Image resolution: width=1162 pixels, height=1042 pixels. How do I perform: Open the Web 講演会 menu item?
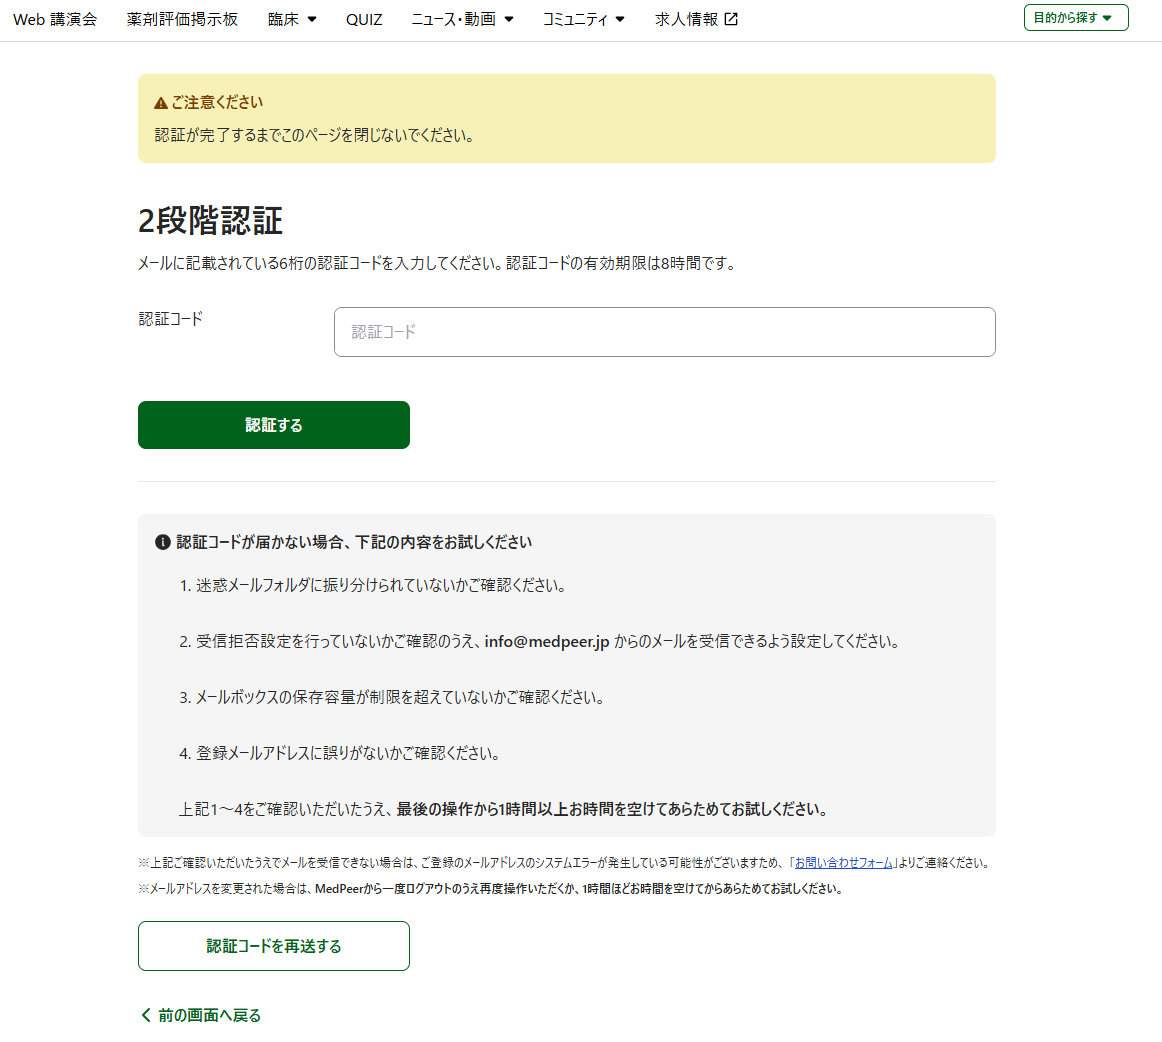click(x=55, y=19)
